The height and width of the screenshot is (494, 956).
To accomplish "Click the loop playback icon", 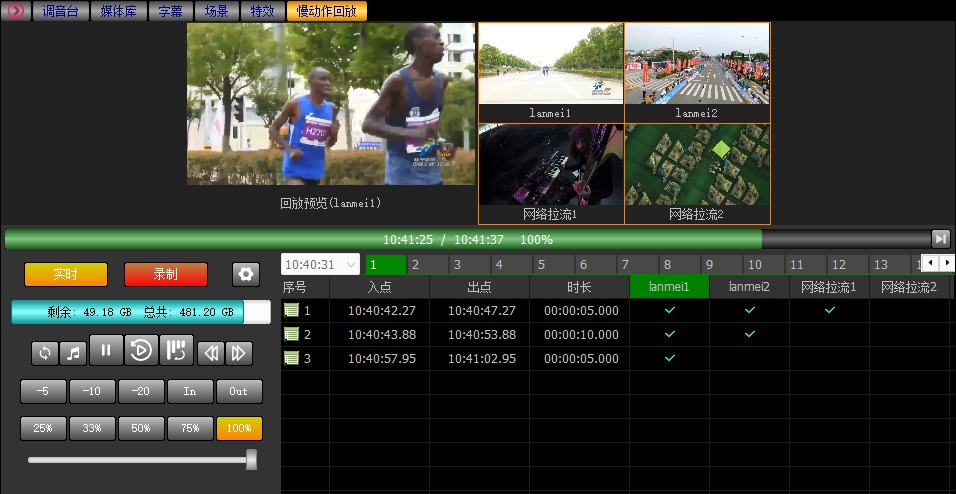I will pos(44,352).
